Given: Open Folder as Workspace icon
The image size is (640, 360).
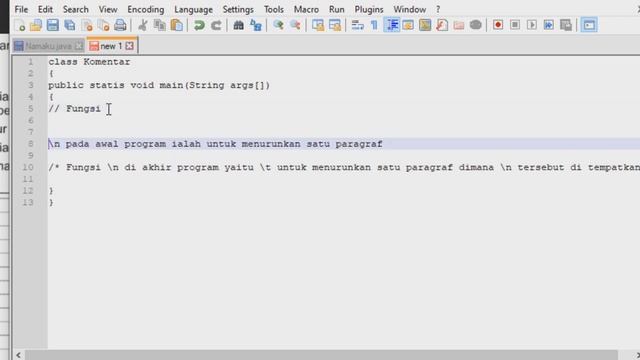Looking at the screenshot, I should click(459, 25).
